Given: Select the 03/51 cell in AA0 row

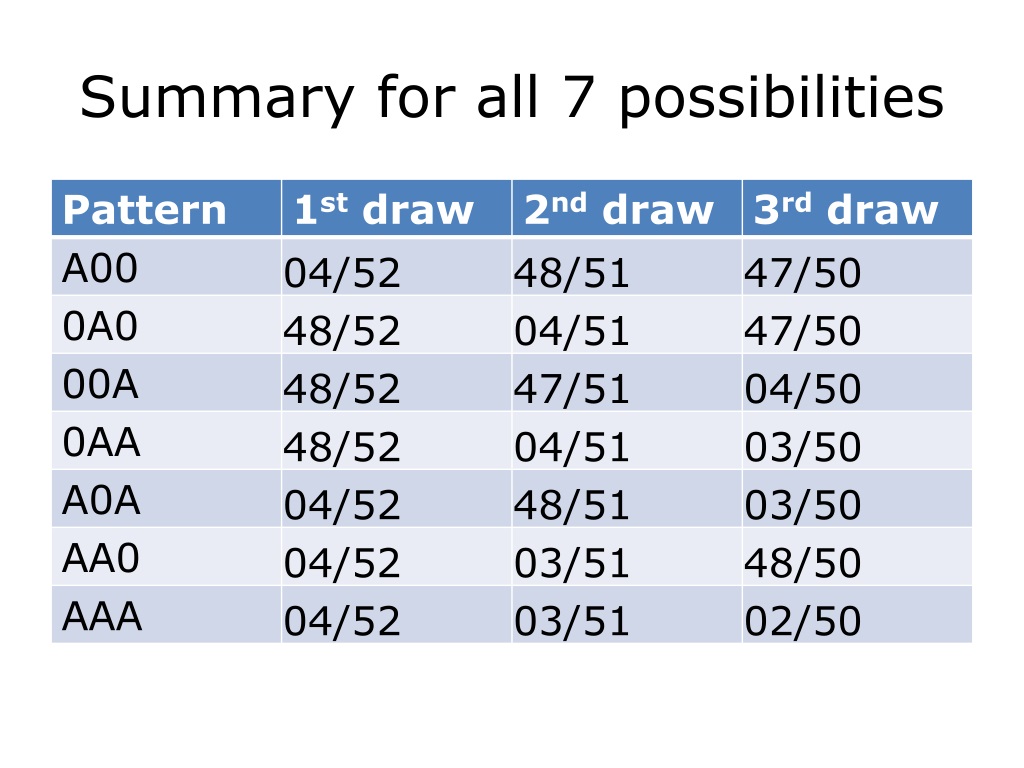Looking at the screenshot, I should pyautogui.click(x=627, y=557).
